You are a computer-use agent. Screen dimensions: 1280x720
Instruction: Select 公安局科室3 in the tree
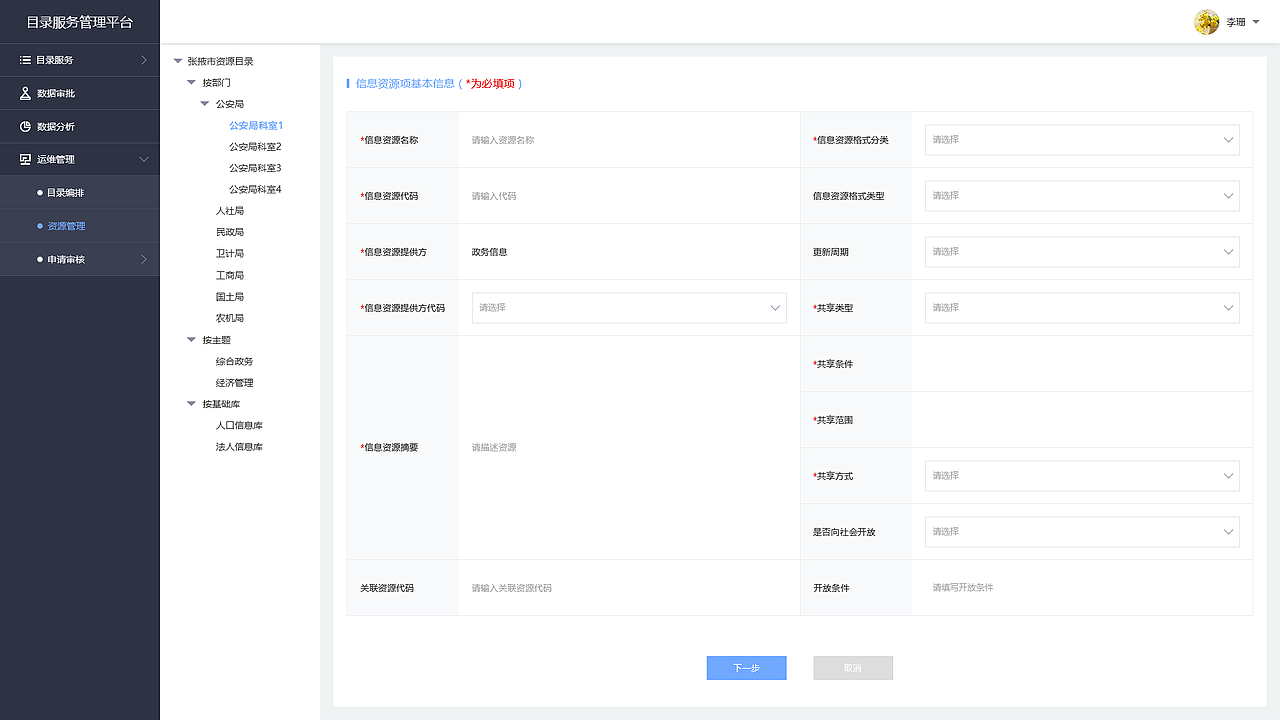click(255, 168)
